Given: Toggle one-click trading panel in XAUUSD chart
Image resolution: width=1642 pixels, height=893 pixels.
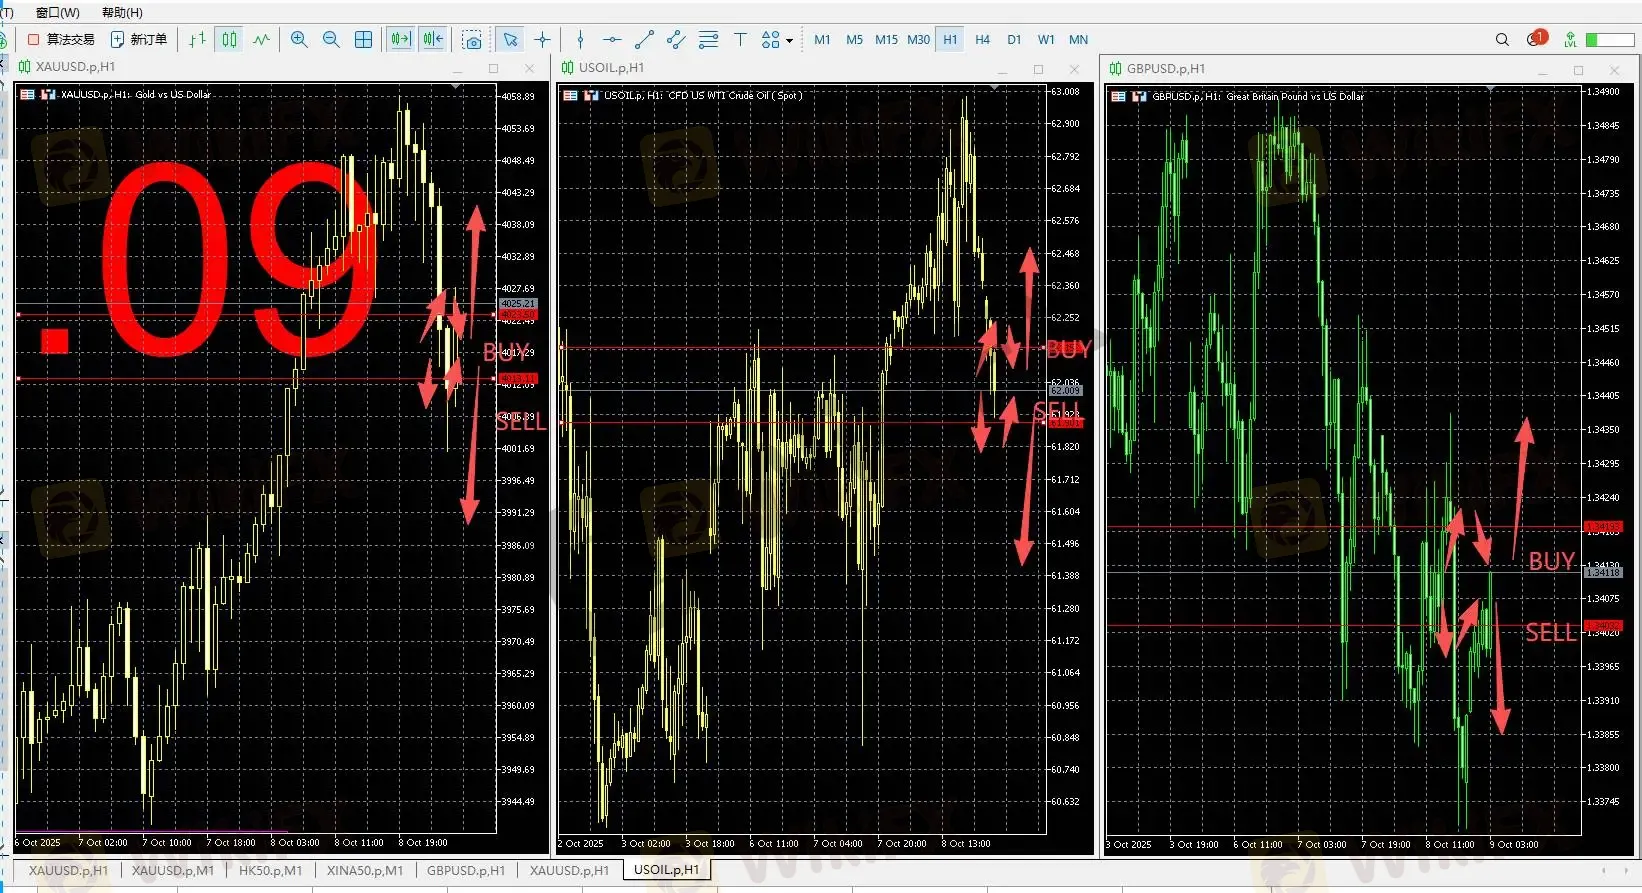Looking at the screenshot, I should 28,95.
